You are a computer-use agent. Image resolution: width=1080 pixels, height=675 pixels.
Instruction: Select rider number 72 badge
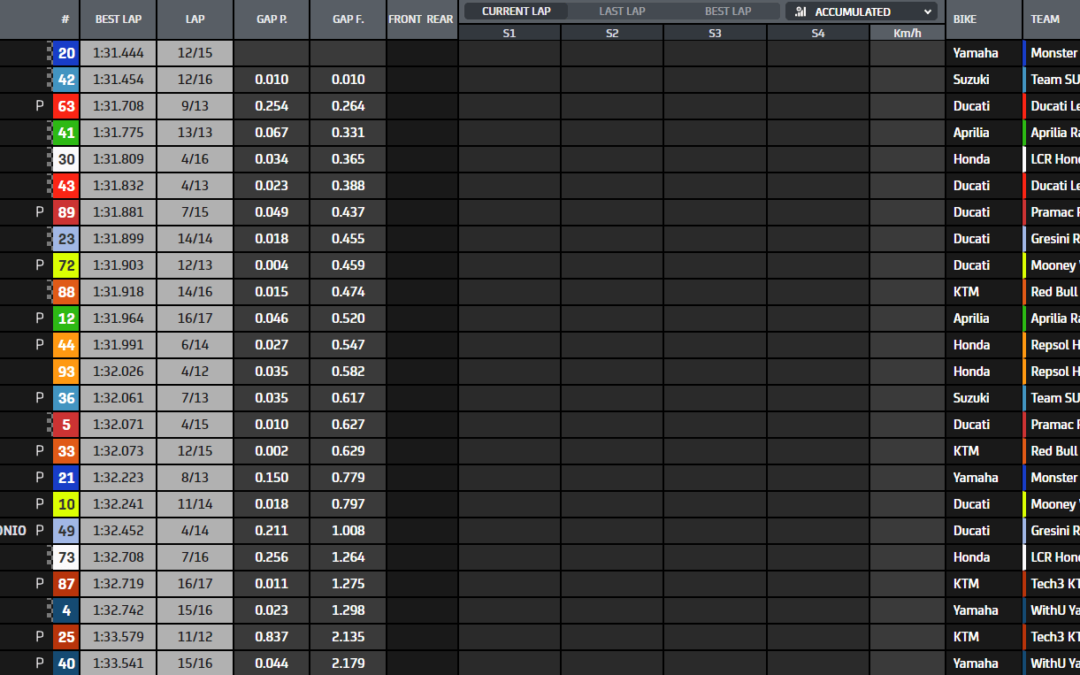point(66,265)
